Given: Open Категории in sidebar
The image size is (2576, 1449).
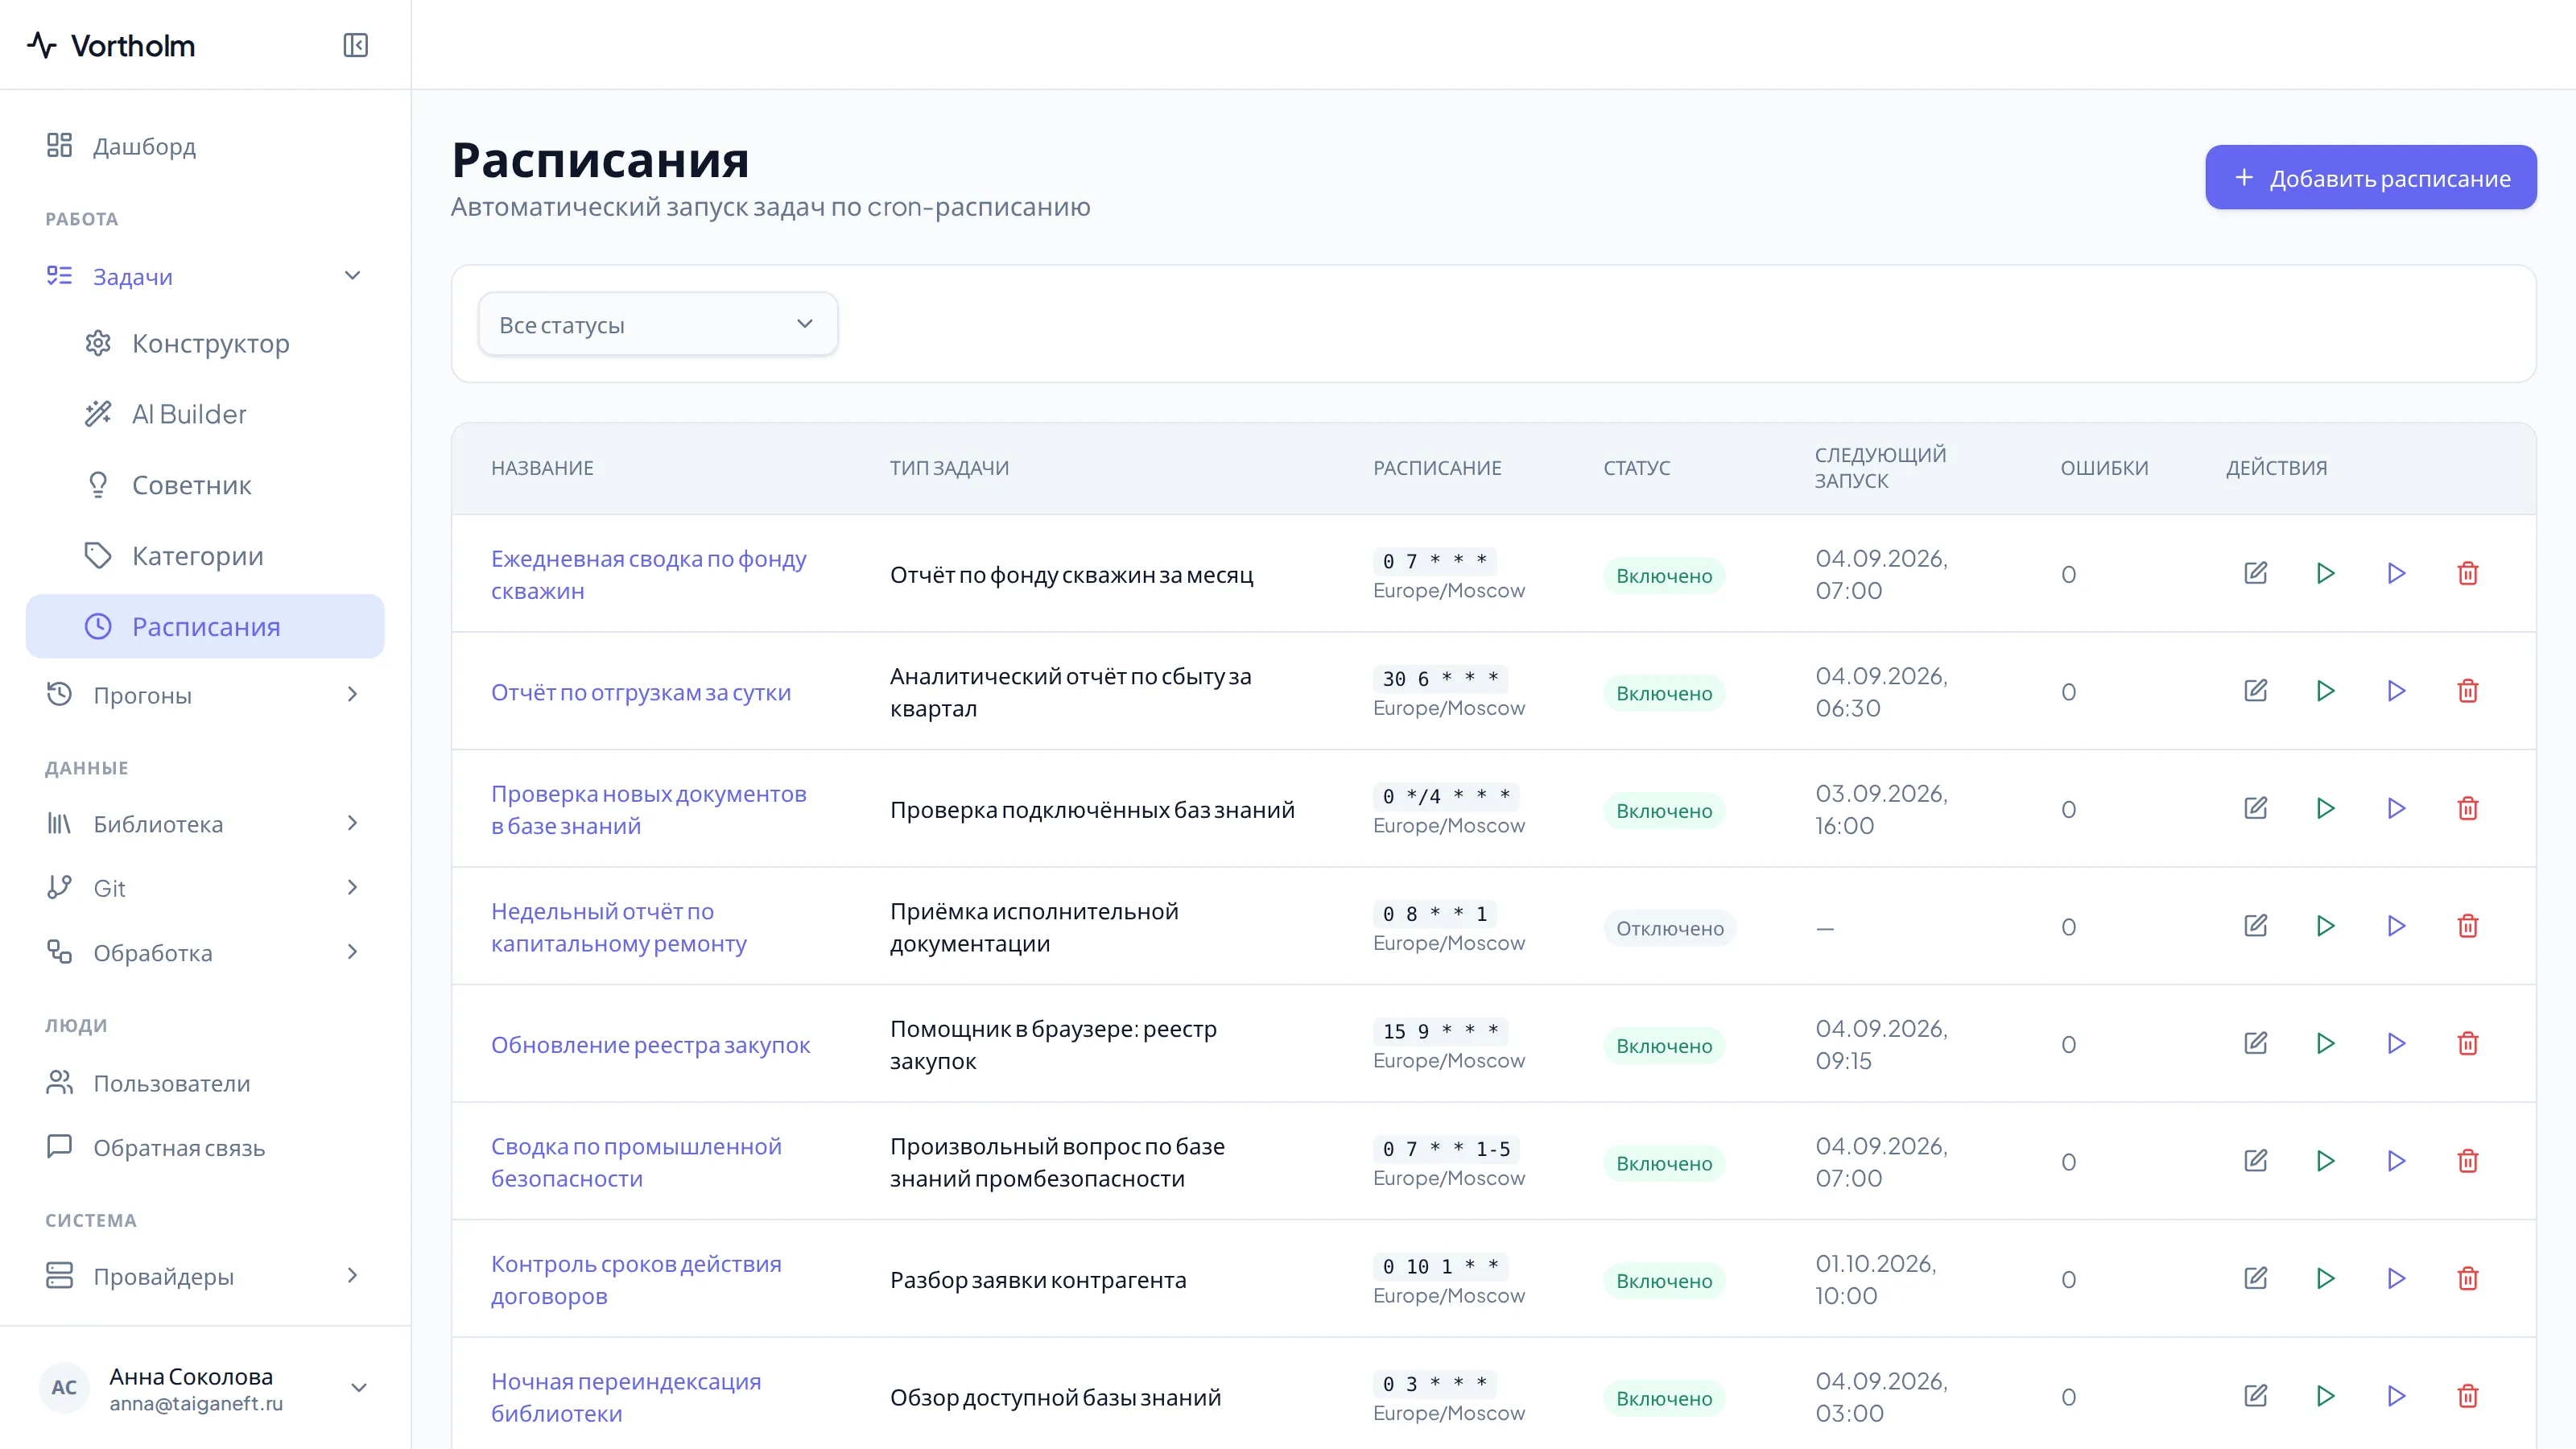Looking at the screenshot, I should pyautogui.click(x=205, y=556).
